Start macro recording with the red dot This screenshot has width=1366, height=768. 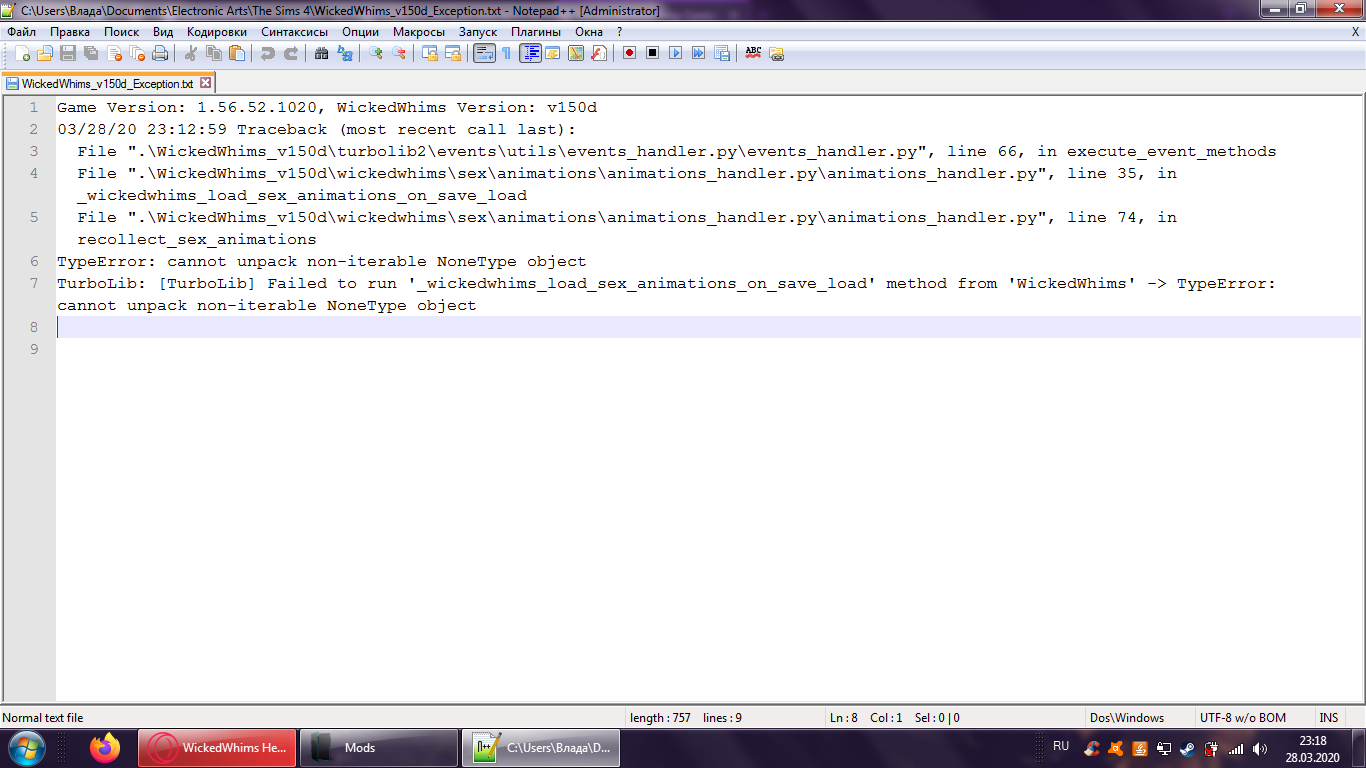(629, 53)
